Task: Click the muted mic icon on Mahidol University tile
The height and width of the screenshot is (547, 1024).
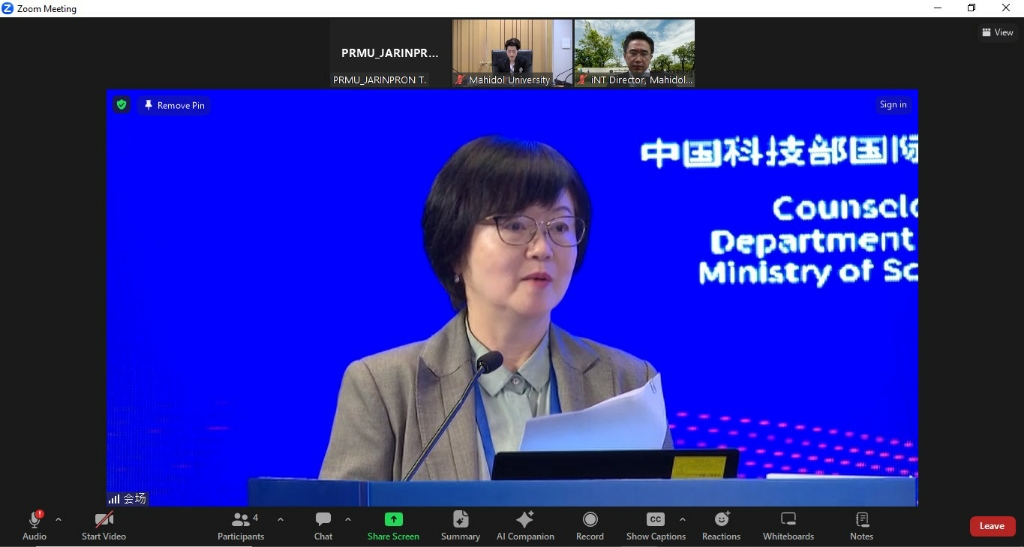Action: (460, 80)
